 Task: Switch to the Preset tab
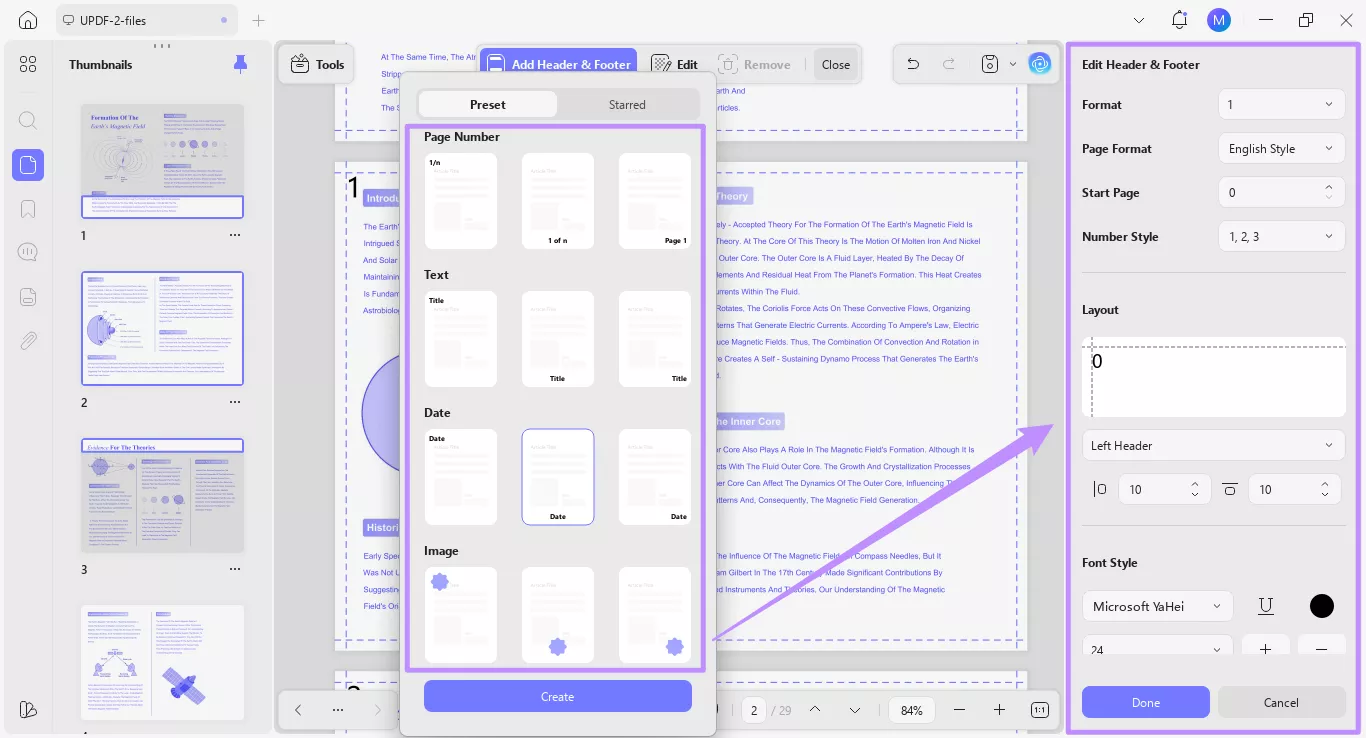(x=487, y=104)
